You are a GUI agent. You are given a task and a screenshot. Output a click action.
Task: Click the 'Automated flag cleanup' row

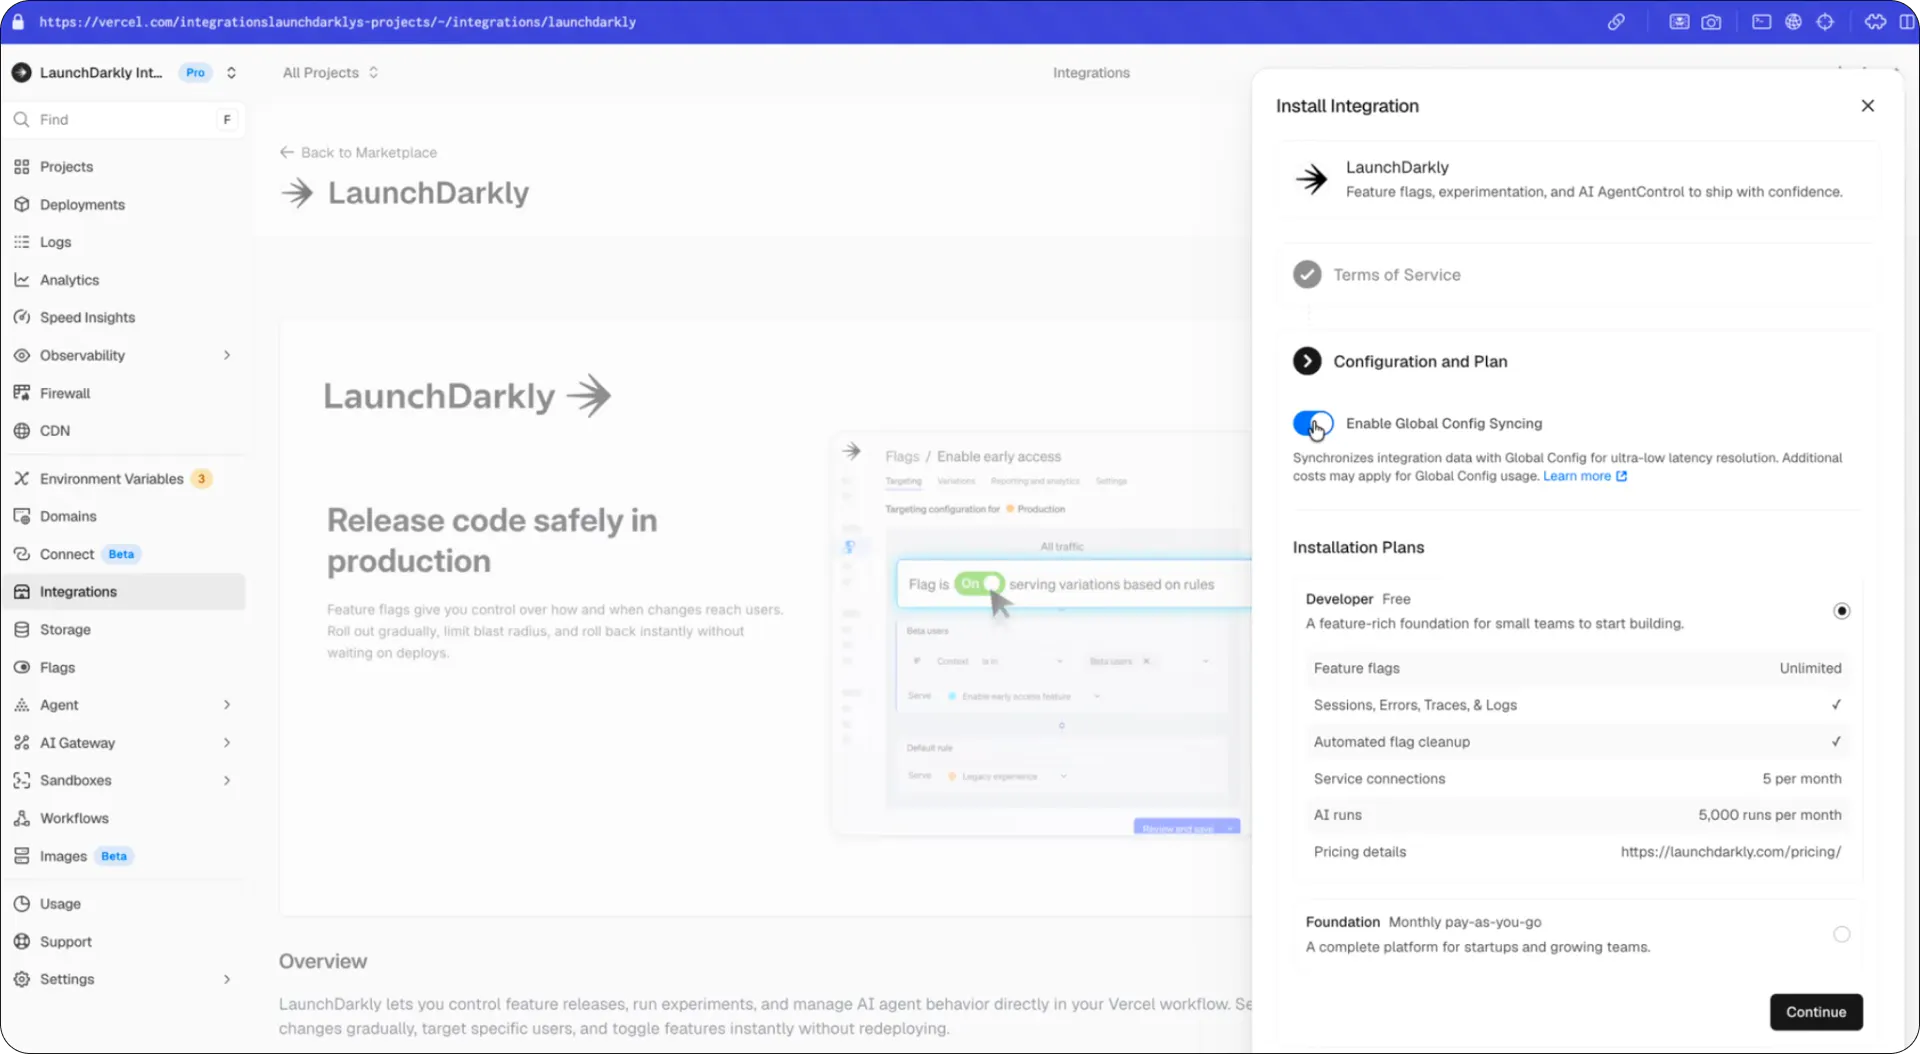click(1577, 742)
